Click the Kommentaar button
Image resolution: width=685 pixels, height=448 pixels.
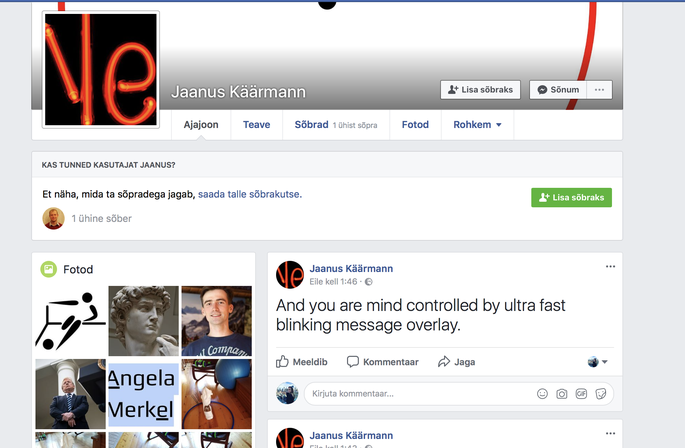pyautogui.click(x=383, y=362)
